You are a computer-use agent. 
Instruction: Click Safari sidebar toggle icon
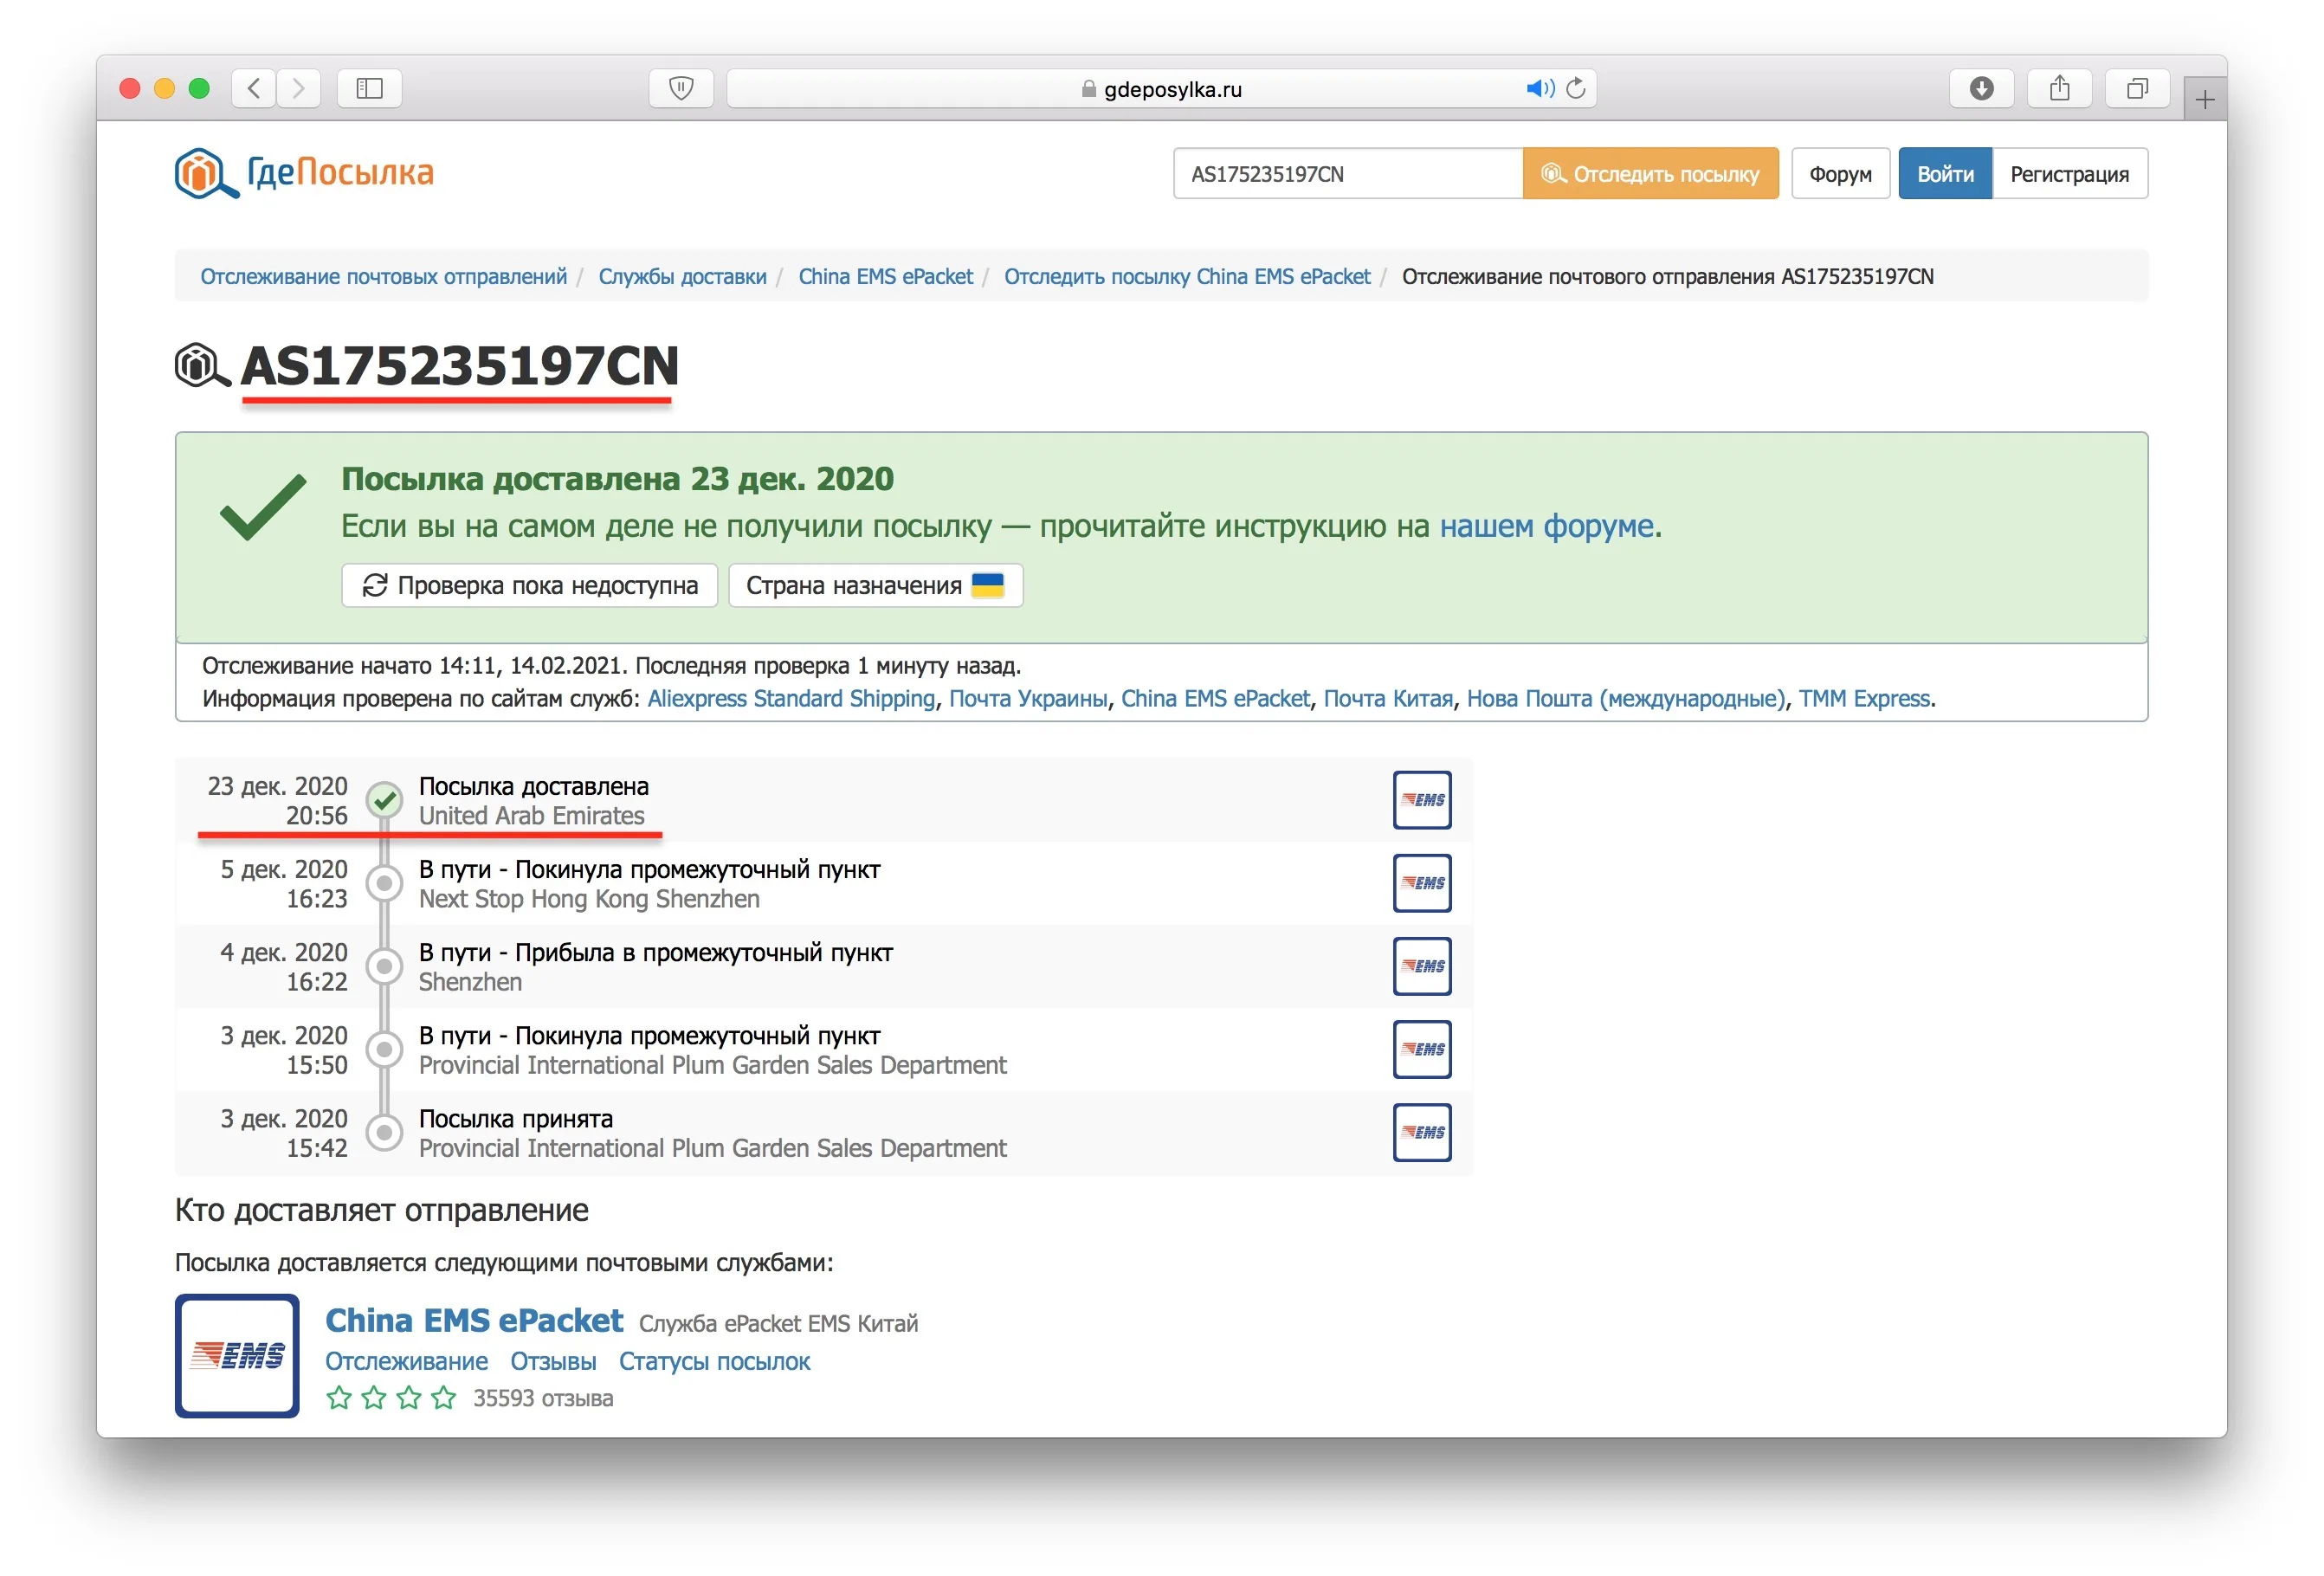pyautogui.click(x=369, y=88)
